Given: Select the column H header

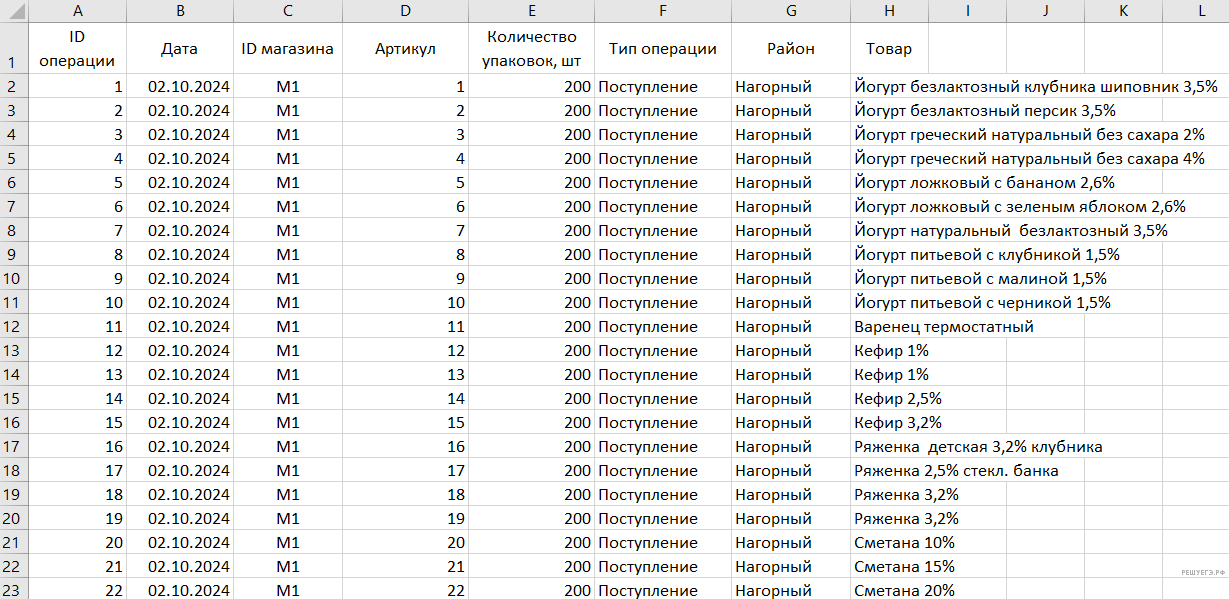Looking at the screenshot, I should pos(889,10).
